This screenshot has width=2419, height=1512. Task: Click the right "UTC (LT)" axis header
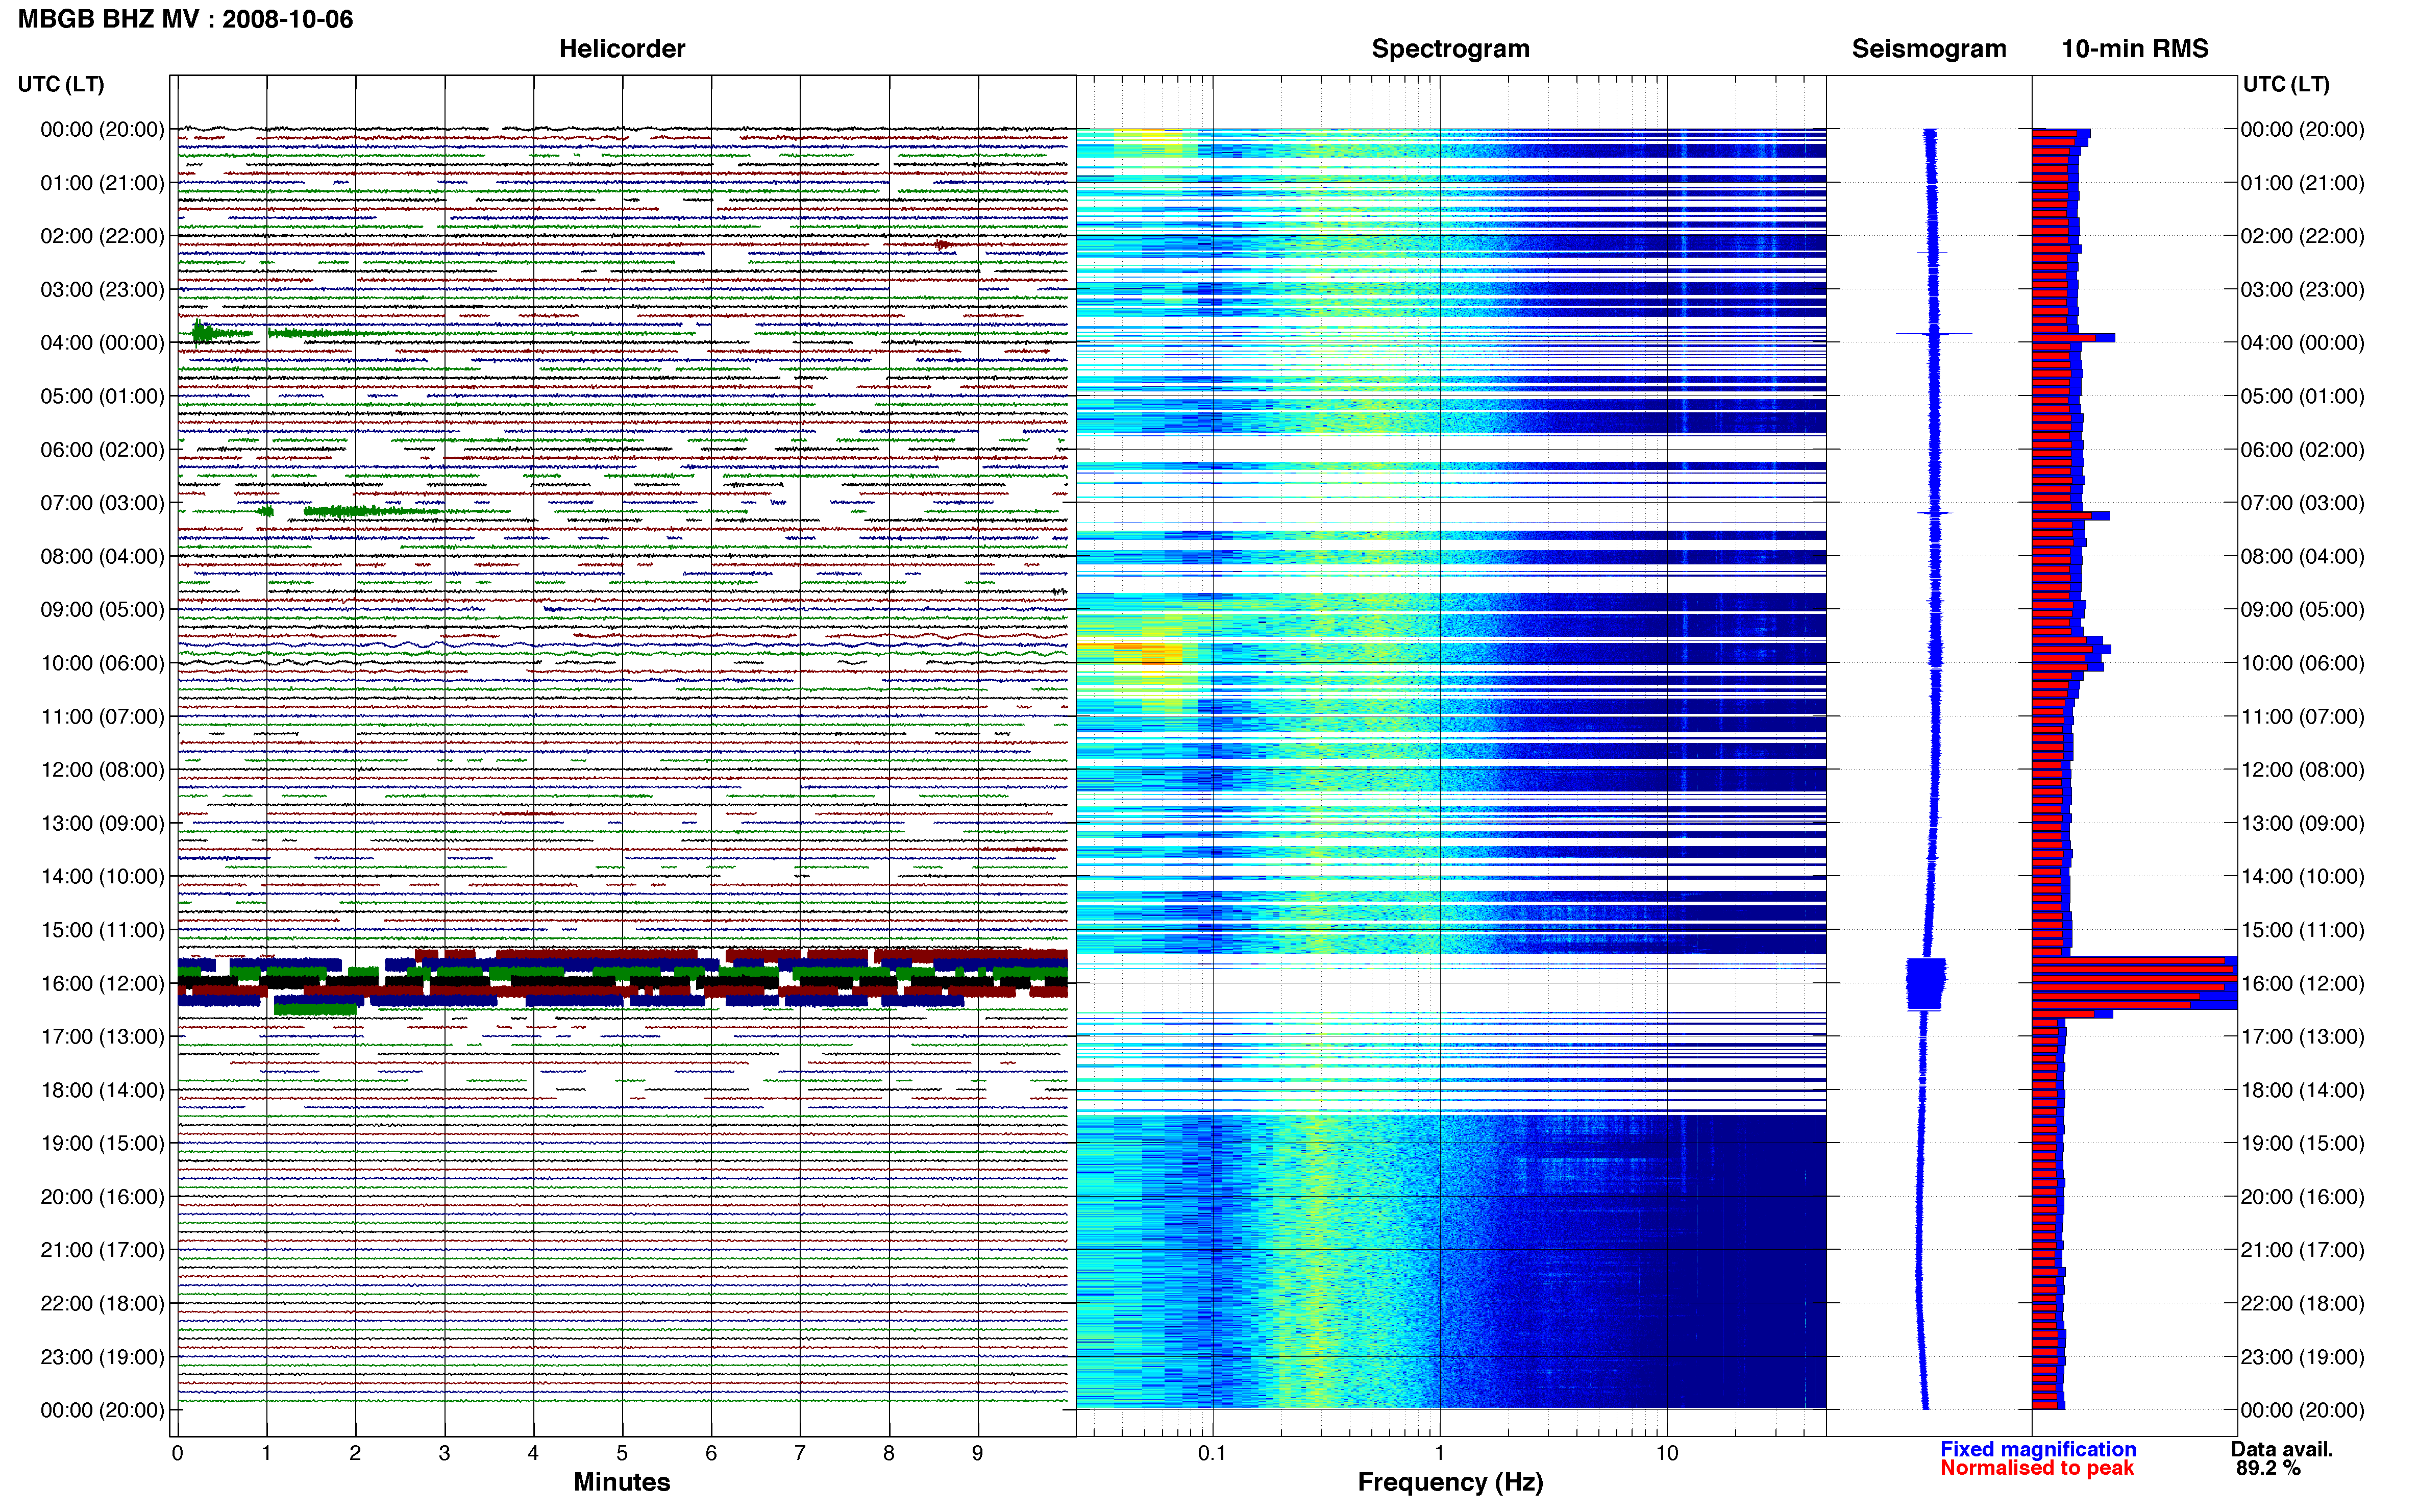tap(2286, 84)
